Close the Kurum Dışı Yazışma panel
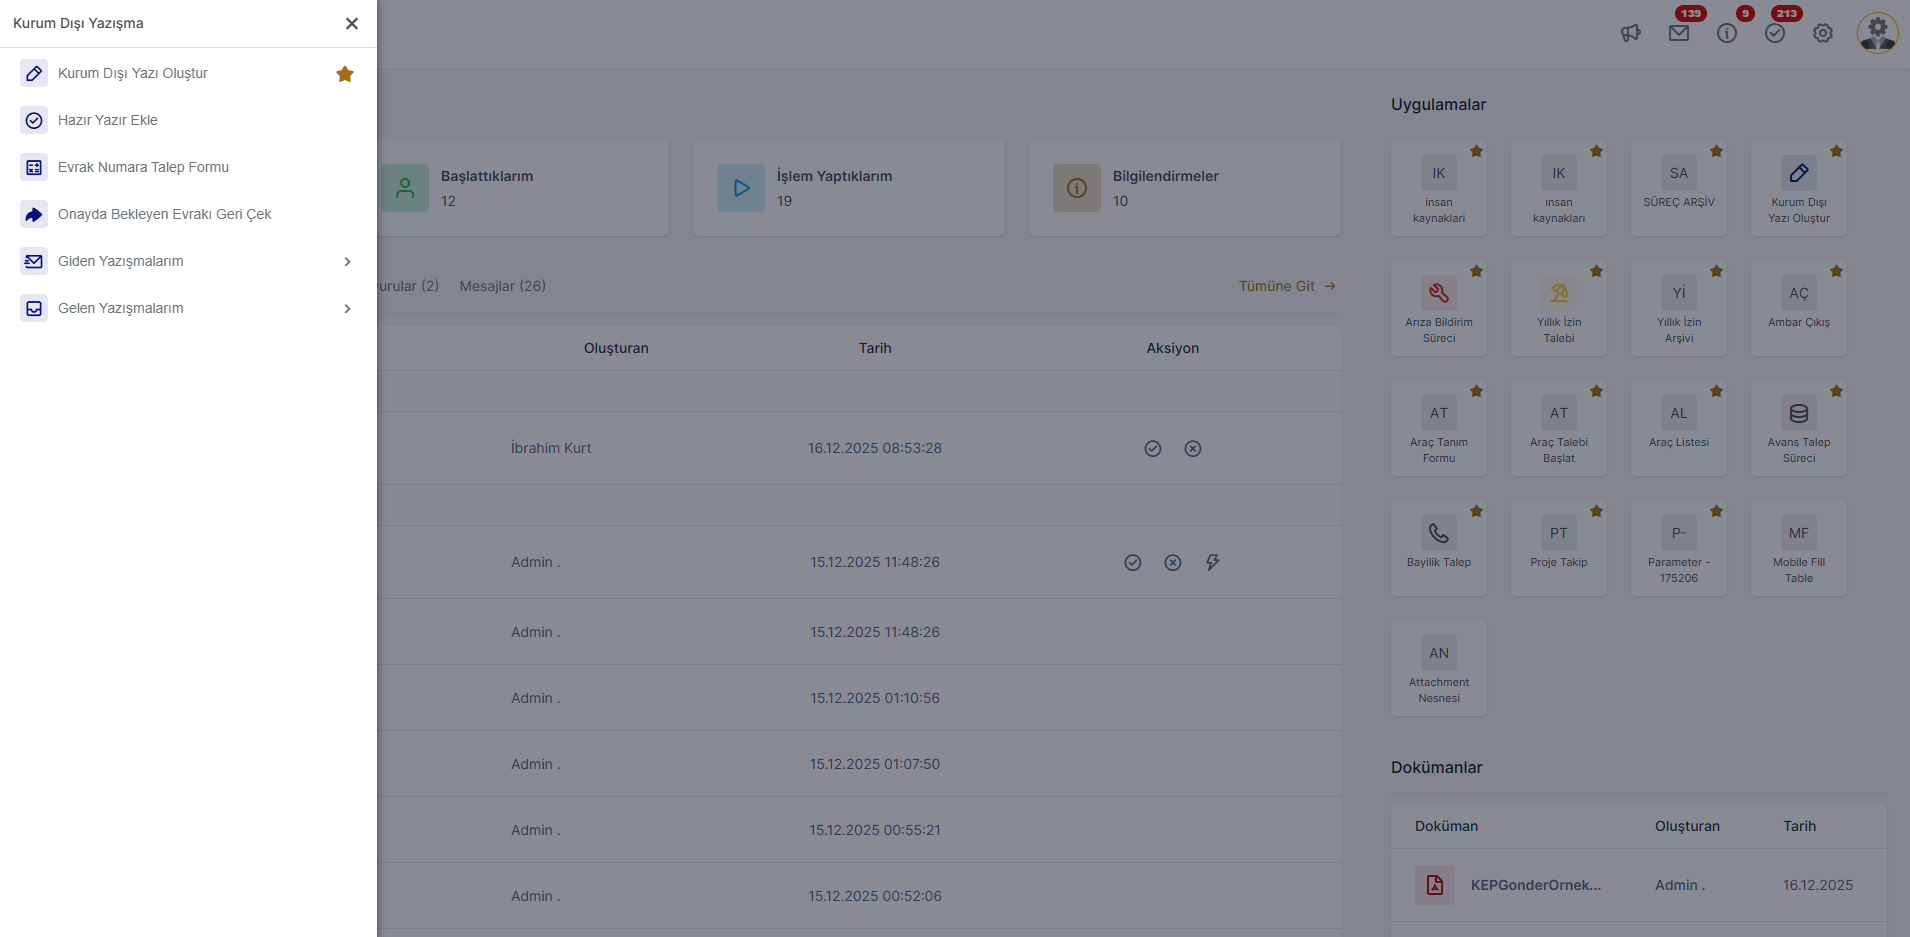This screenshot has height=937, width=1910. click(352, 23)
